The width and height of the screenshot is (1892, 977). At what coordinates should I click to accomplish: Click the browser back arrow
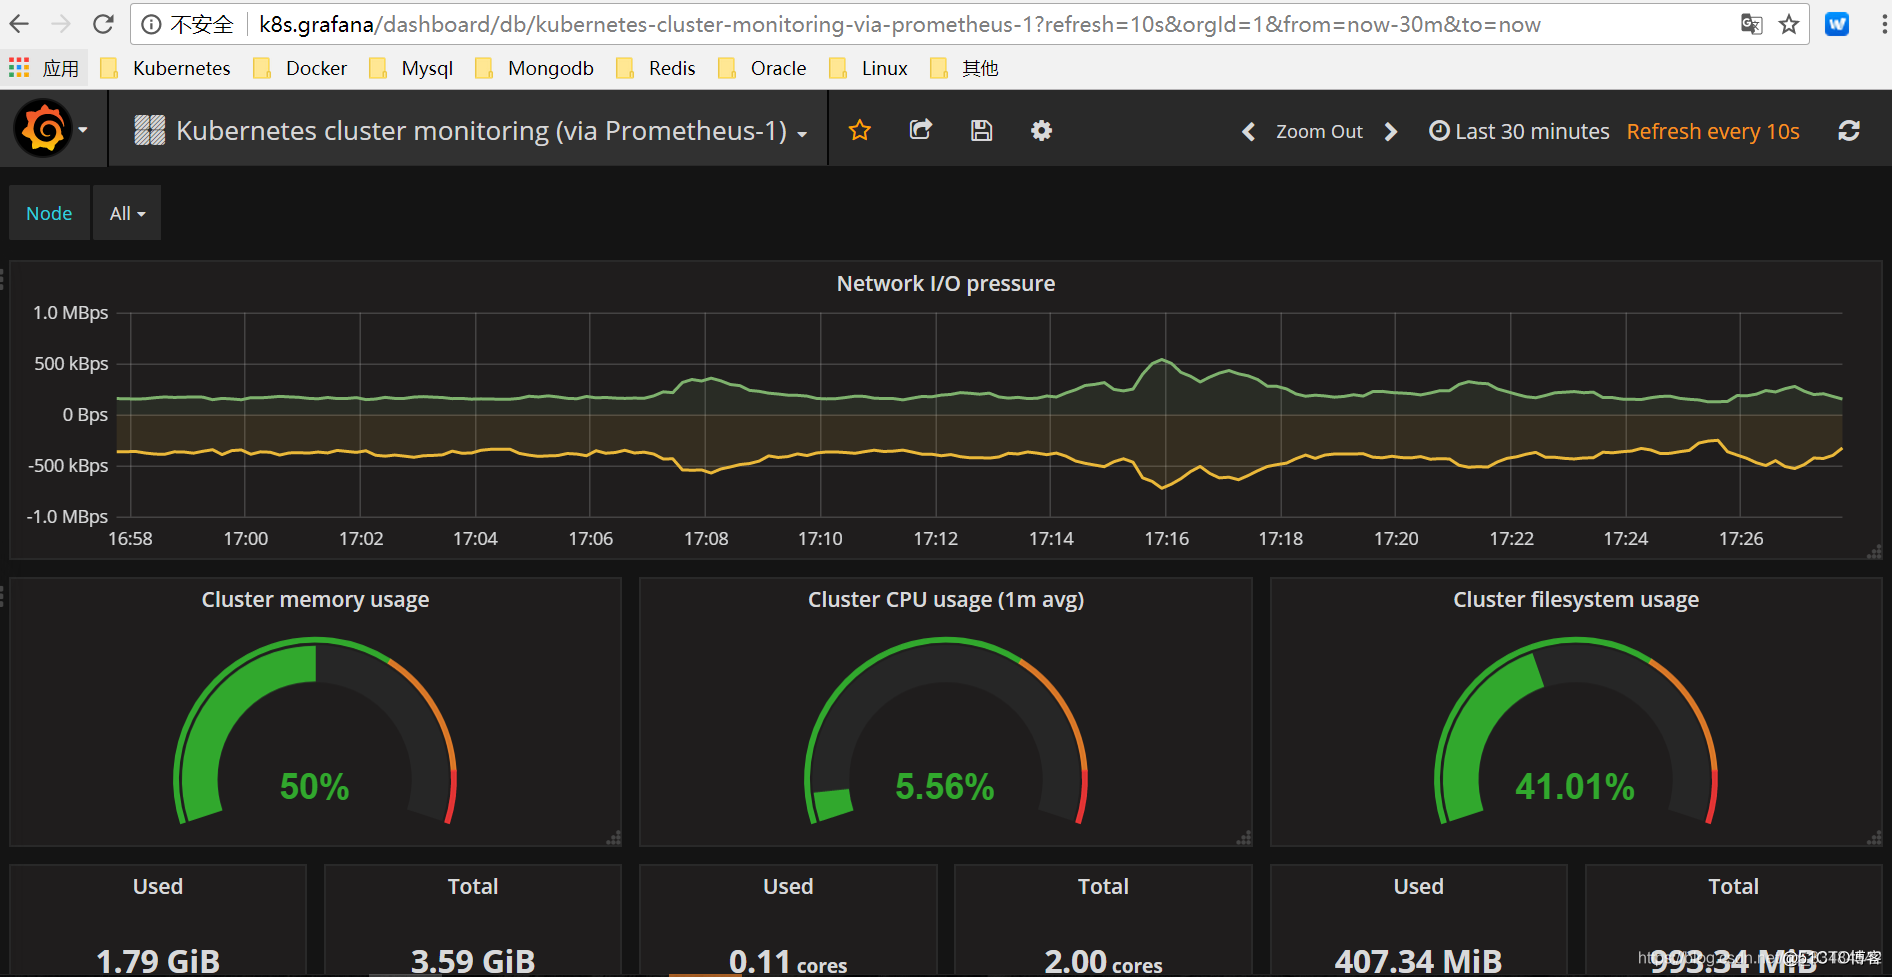pos(19,24)
